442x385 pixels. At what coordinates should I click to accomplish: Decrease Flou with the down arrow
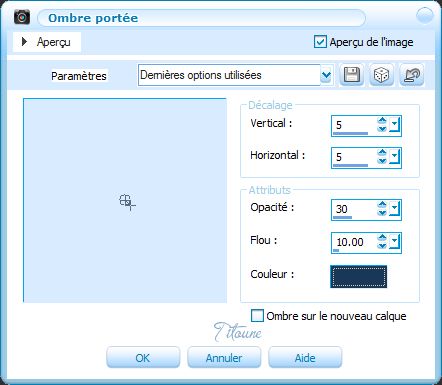pos(382,246)
